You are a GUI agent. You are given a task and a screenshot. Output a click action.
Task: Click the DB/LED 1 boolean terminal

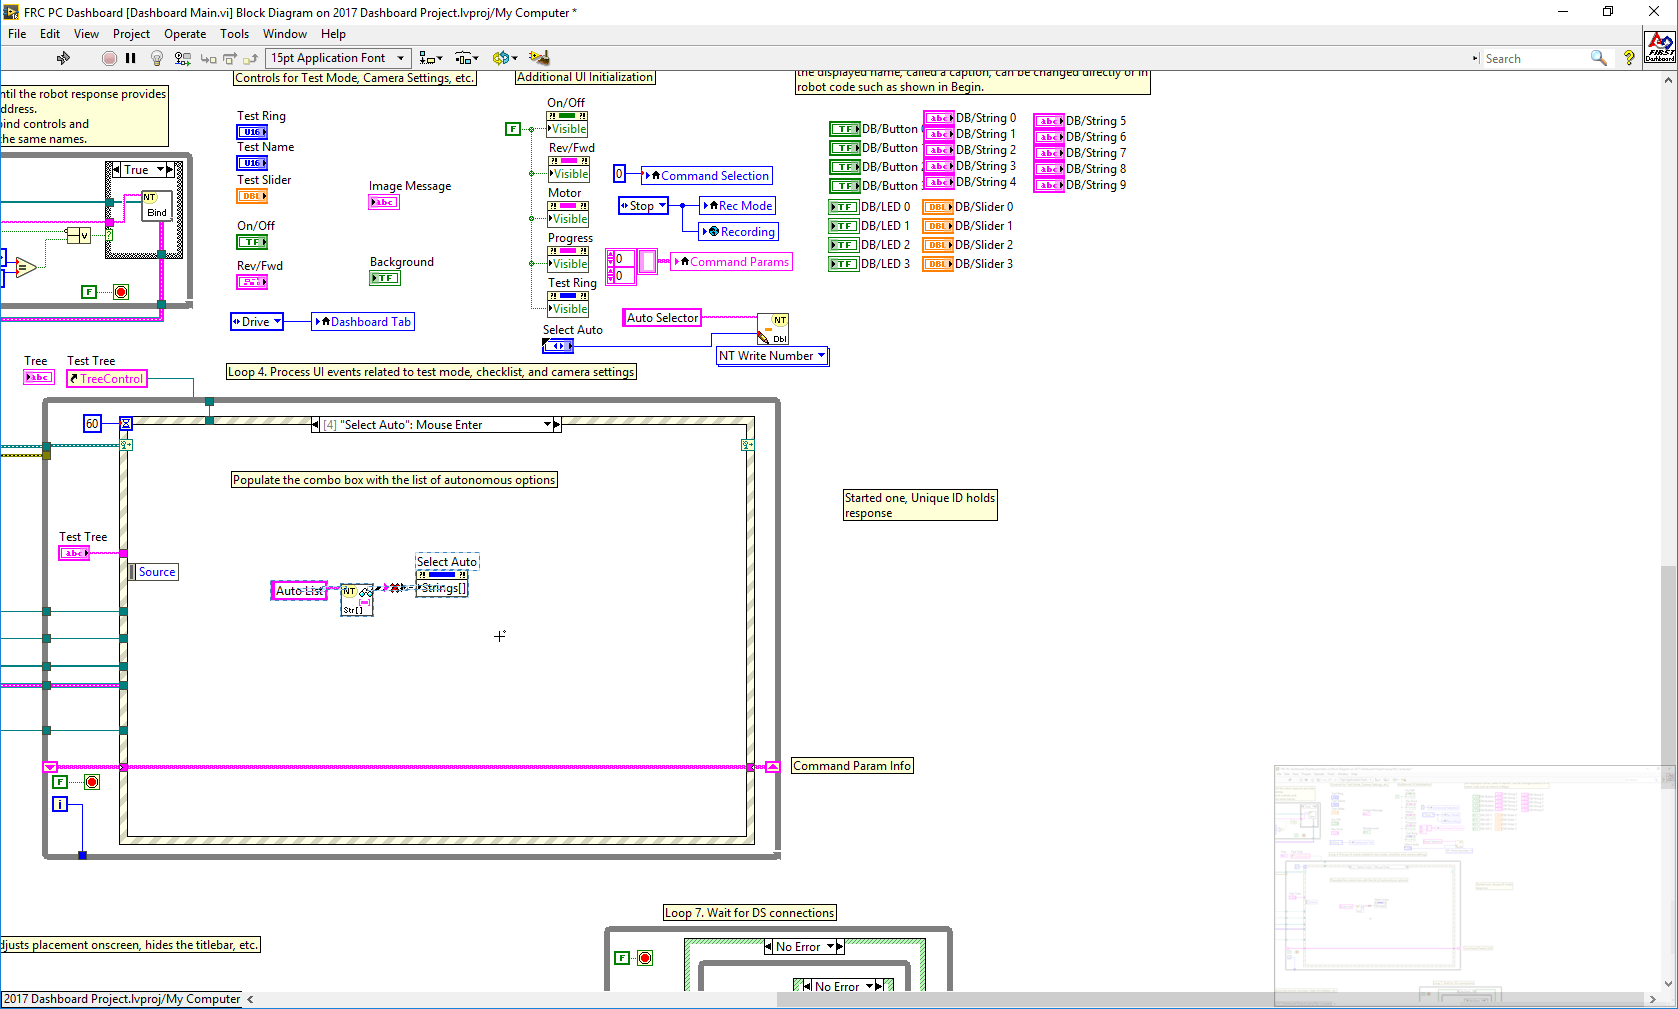[x=844, y=226]
